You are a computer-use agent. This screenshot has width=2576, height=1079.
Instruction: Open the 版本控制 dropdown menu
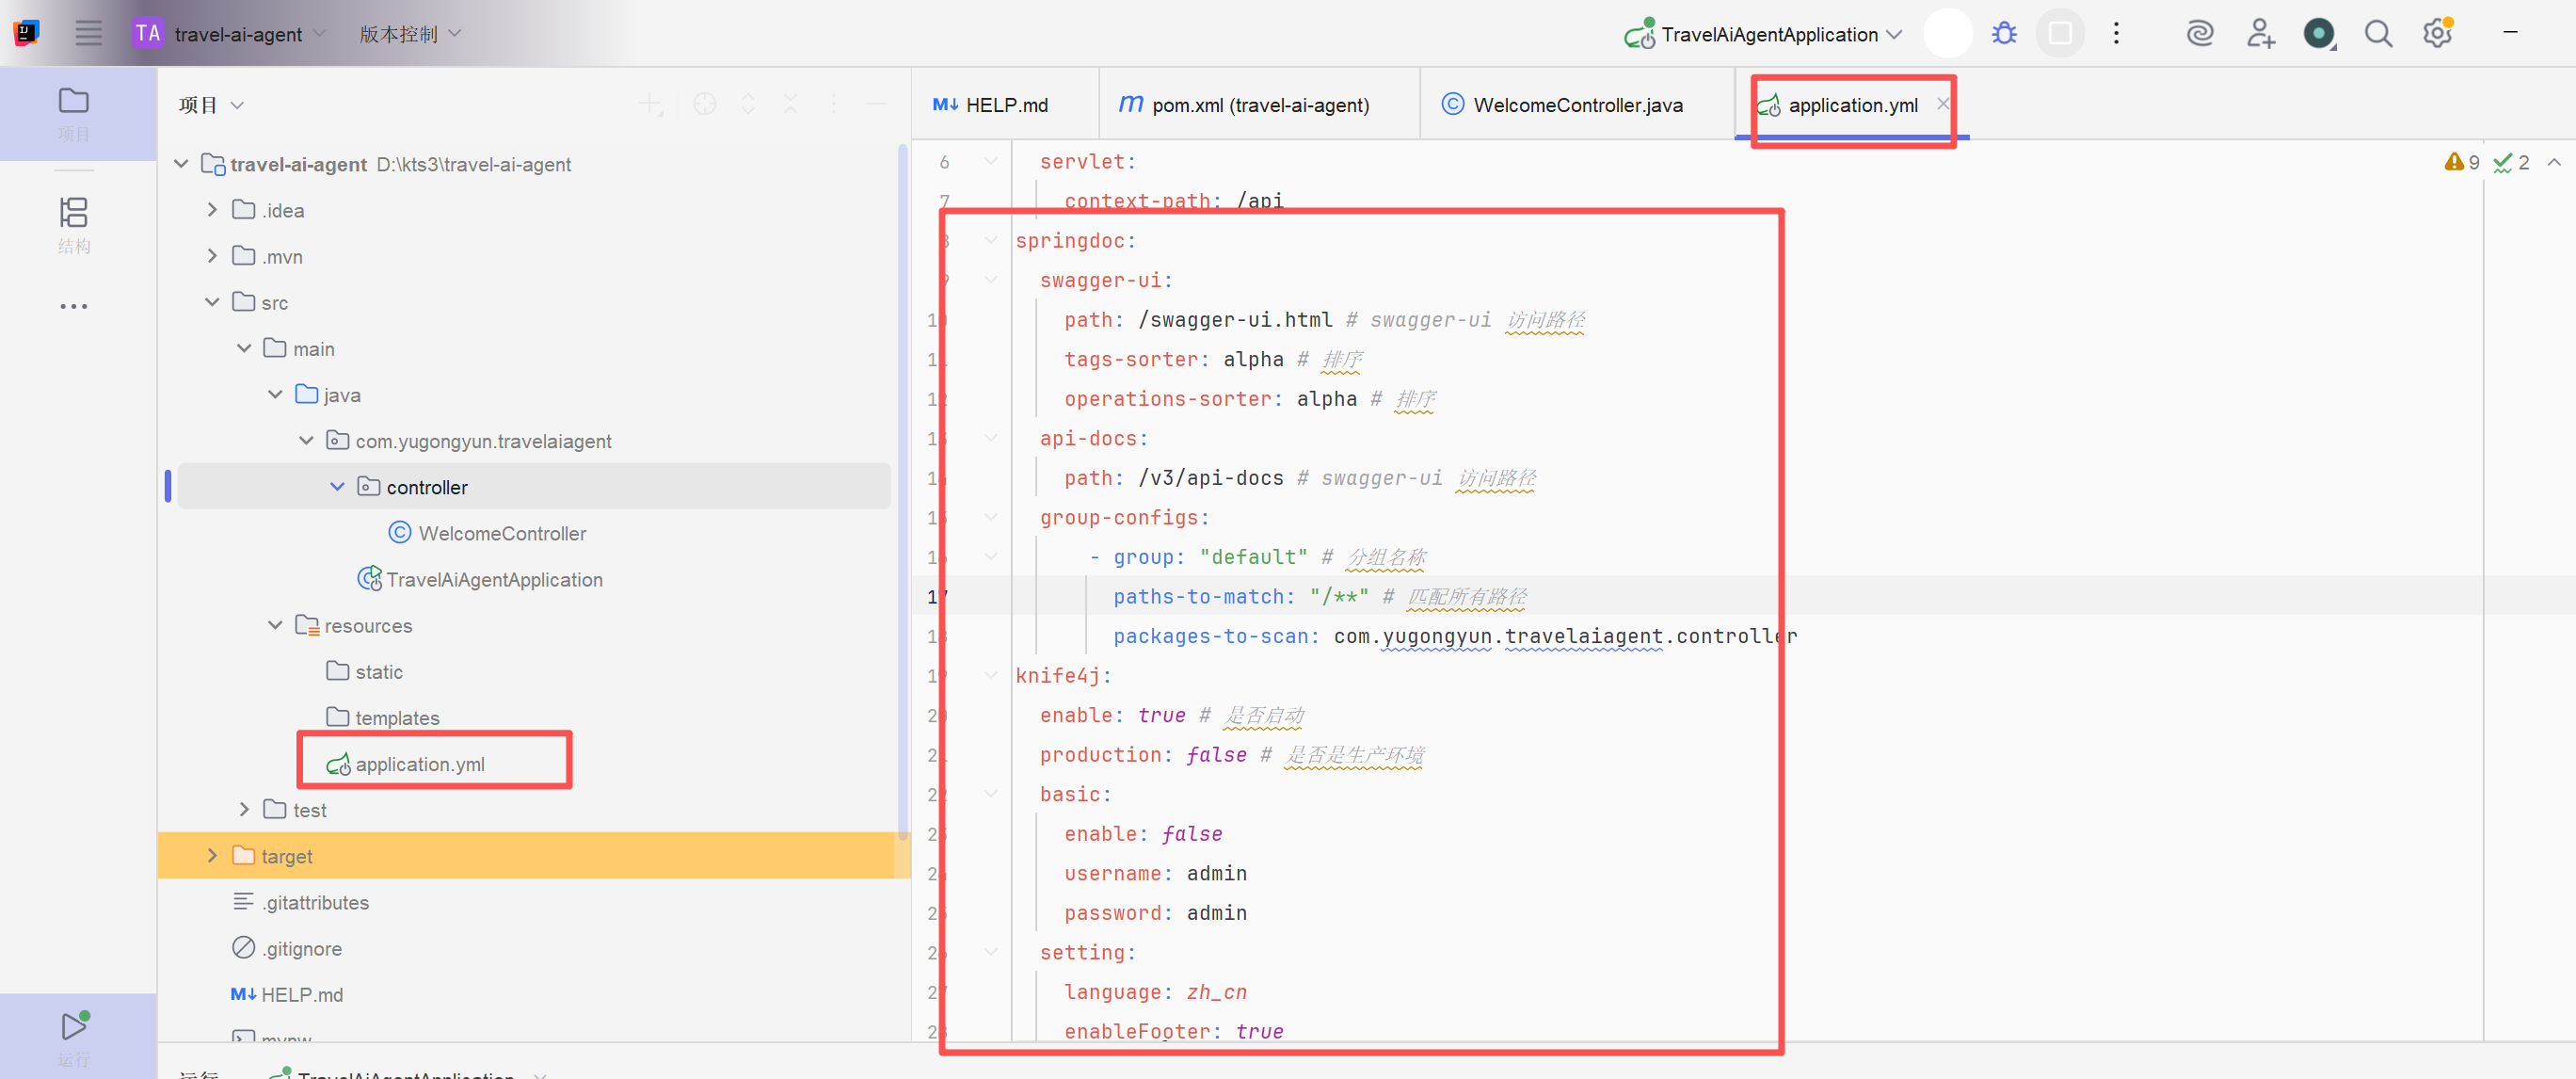click(x=409, y=34)
